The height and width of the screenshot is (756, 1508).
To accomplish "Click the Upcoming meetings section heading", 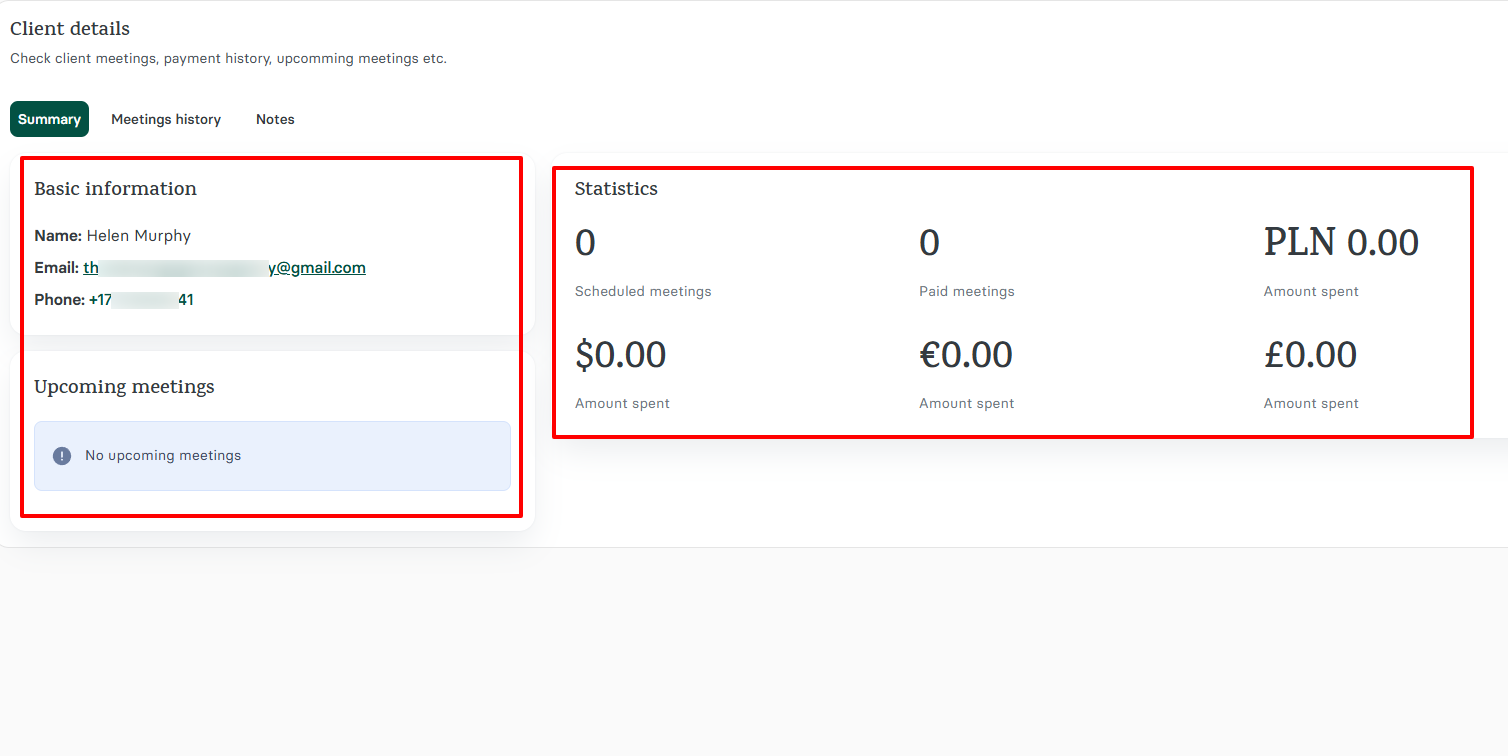I will (x=124, y=386).
